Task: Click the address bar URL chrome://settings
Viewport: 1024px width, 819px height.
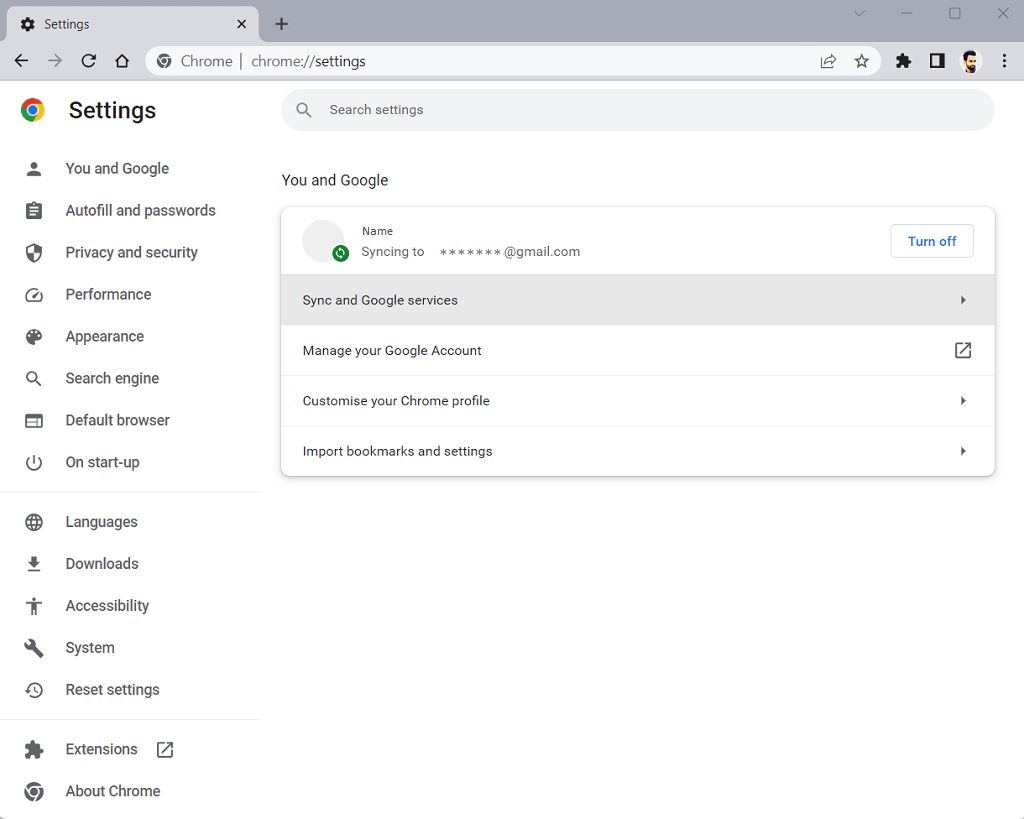Action: point(308,61)
